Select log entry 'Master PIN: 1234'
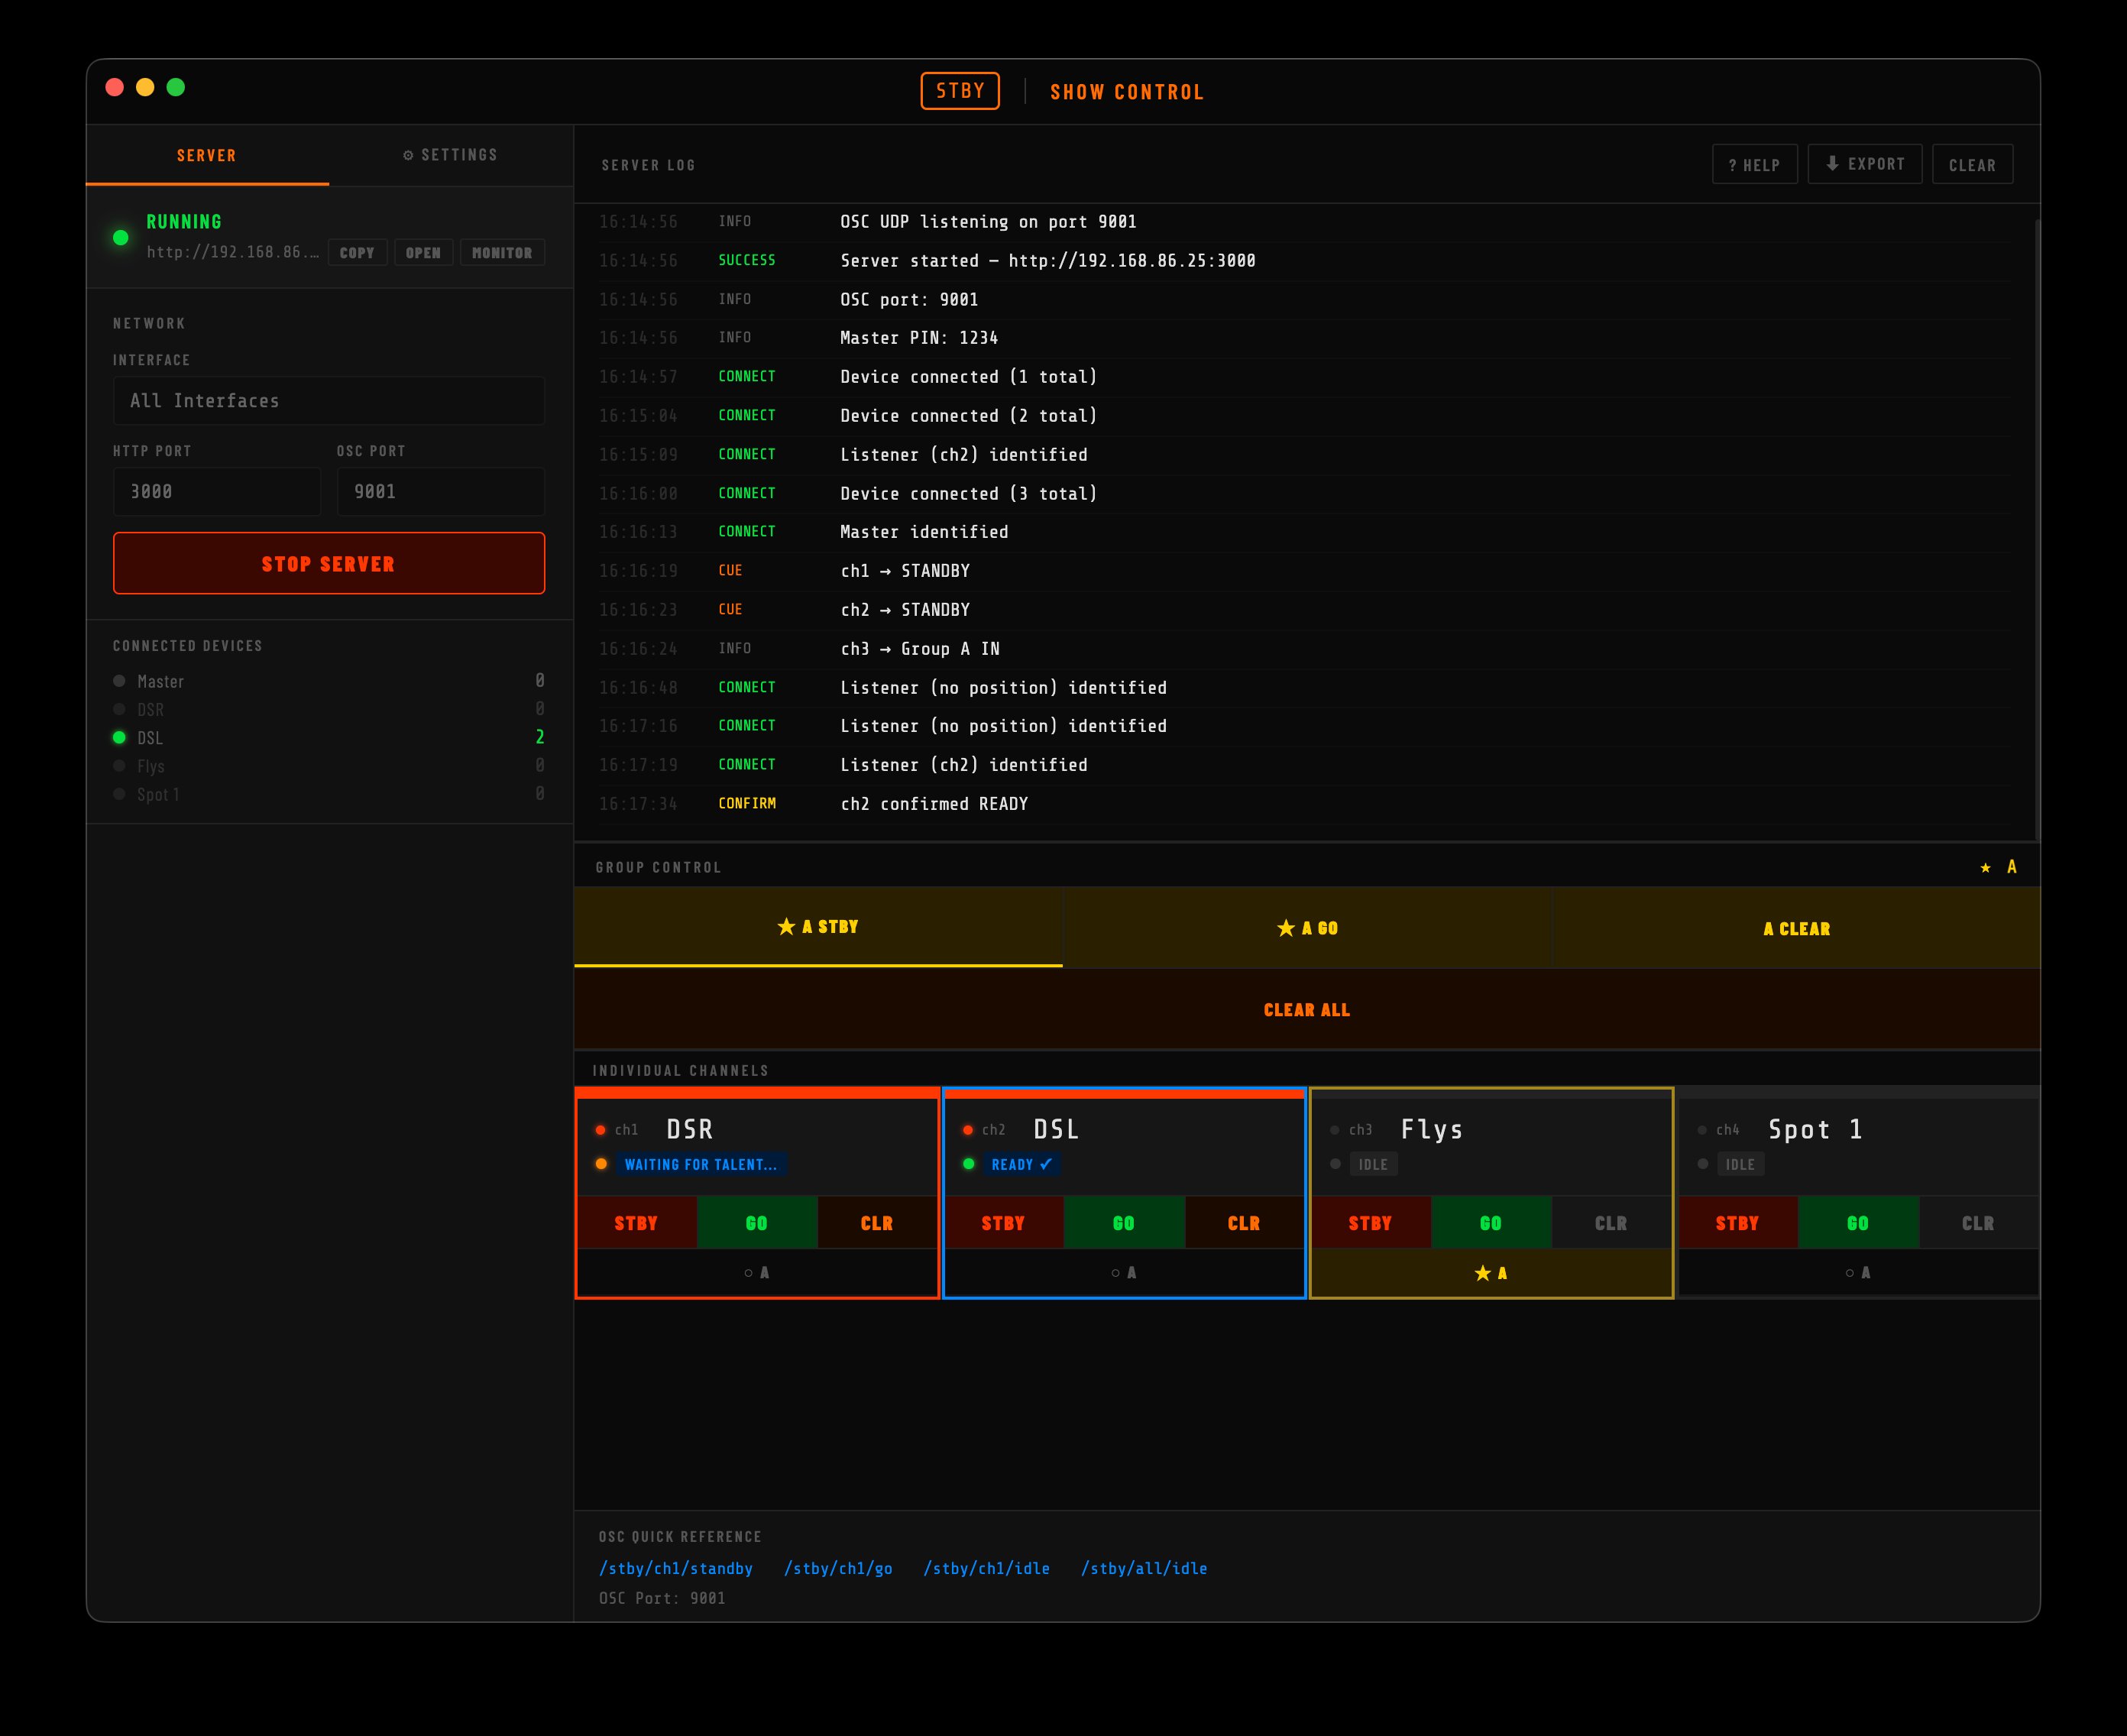 click(1305, 338)
